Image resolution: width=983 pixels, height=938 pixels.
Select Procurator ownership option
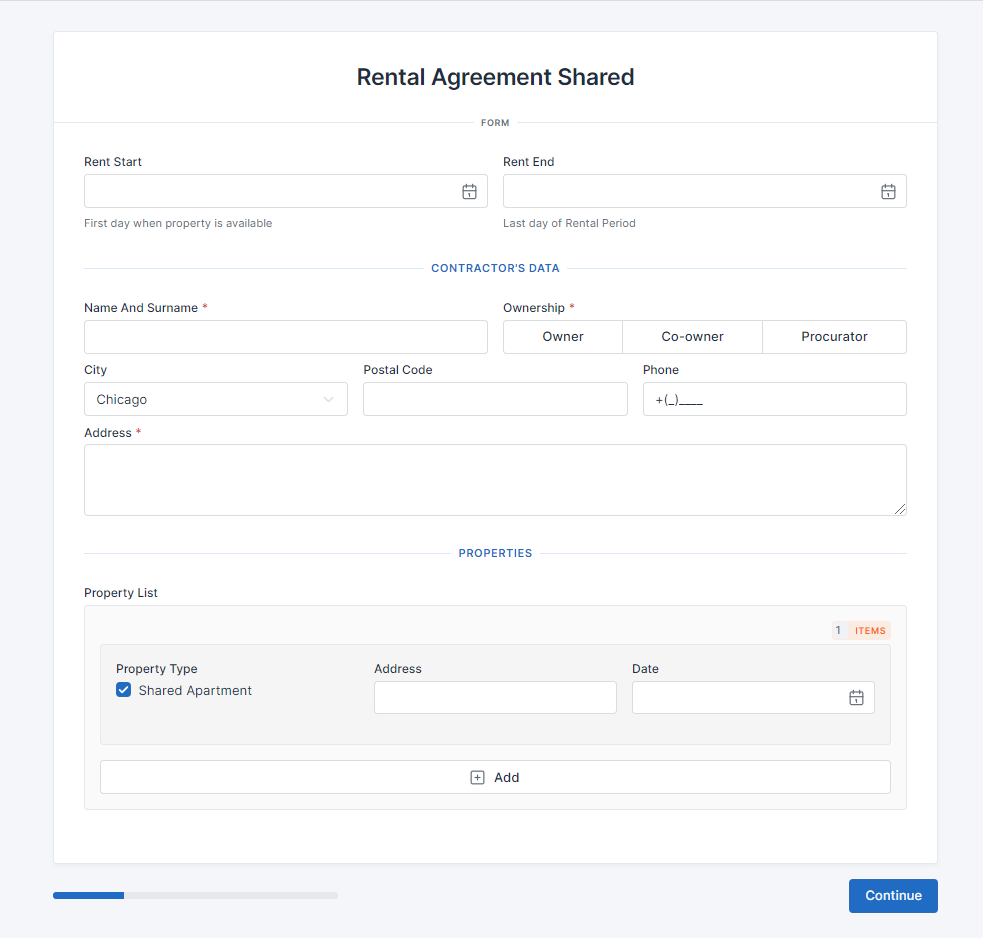834,337
